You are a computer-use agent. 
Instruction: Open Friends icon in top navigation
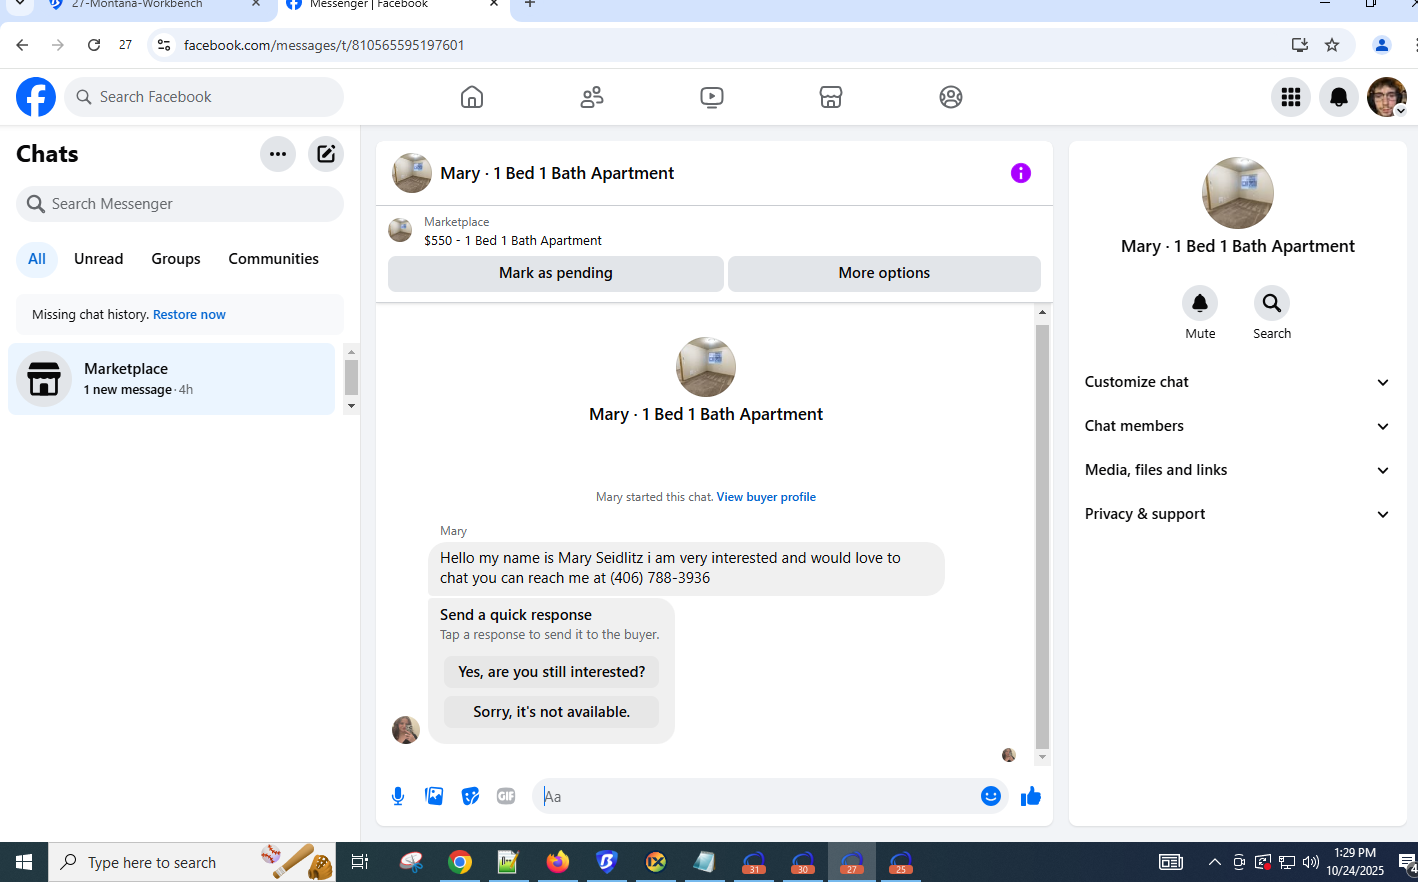coord(592,97)
